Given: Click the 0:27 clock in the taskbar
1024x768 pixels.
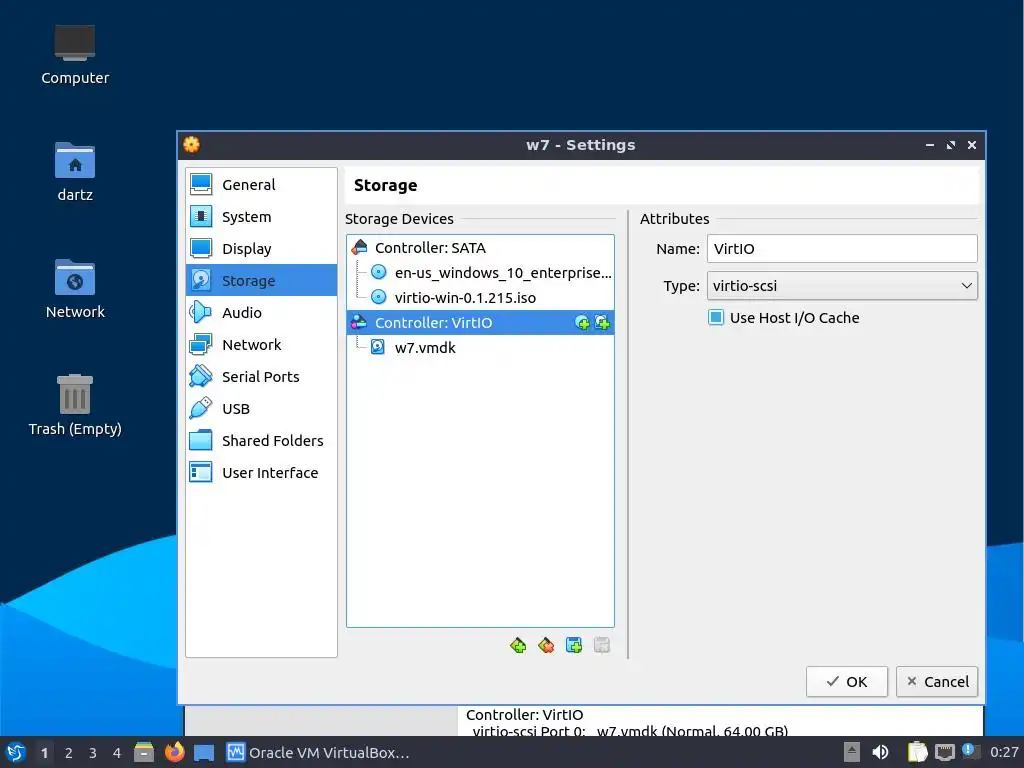Looking at the screenshot, I should pyautogui.click(x=1004, y=752).
